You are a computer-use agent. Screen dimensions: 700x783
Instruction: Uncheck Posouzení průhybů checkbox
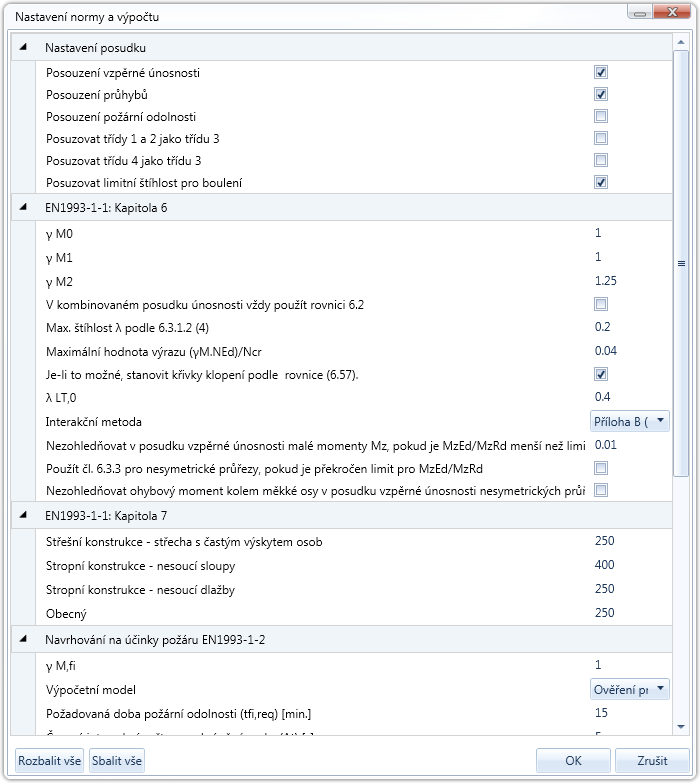[x=601, y=94]
